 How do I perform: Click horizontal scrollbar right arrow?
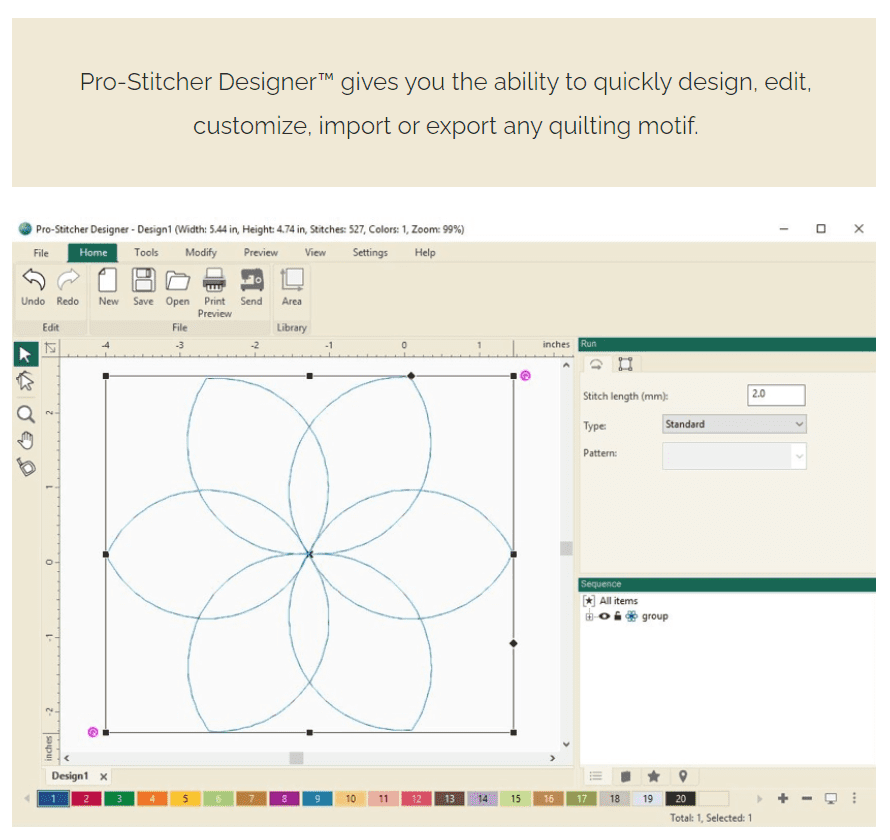click(552, 758)
